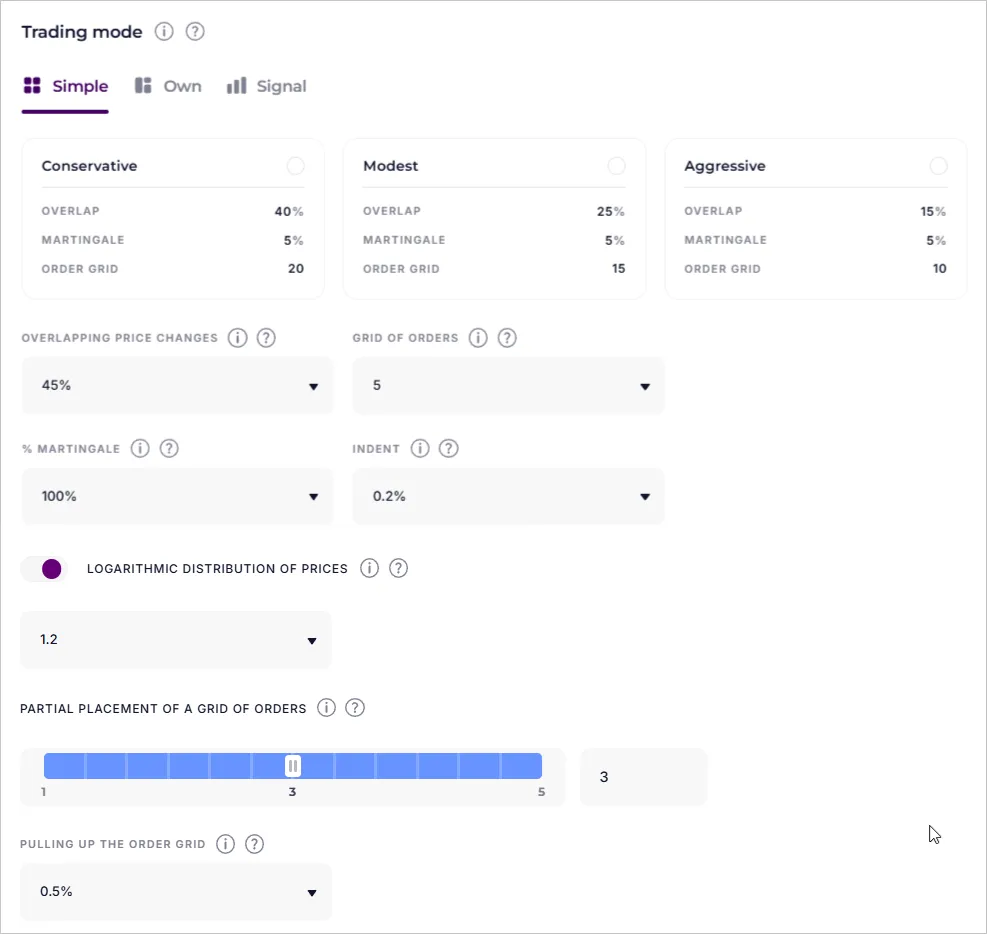Click info icon next to Trading mode
This screenshot has width=987, height=934.
click(x=164, y=31)
